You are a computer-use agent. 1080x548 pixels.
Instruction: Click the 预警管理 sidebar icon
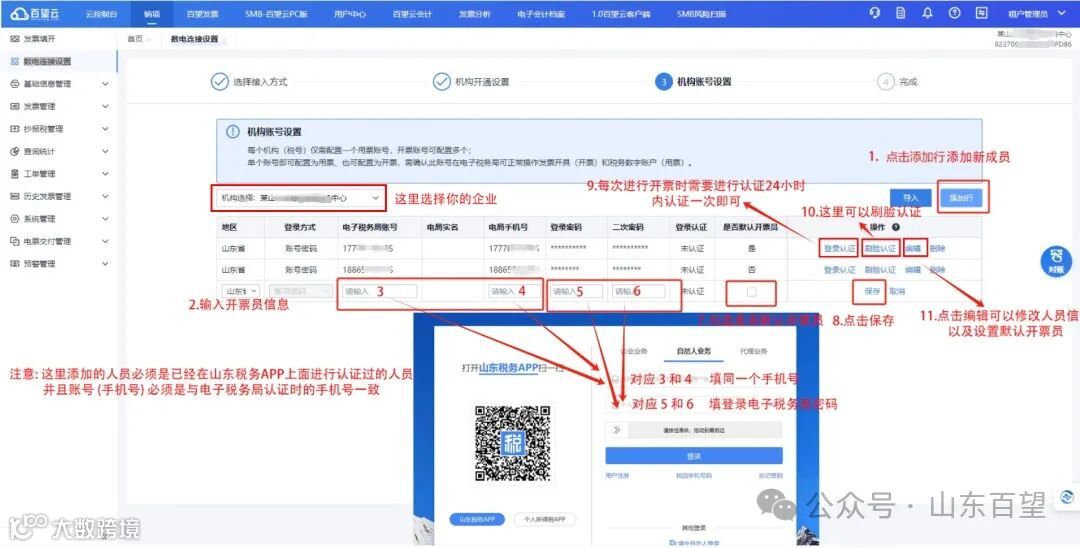tap(14, 264)
